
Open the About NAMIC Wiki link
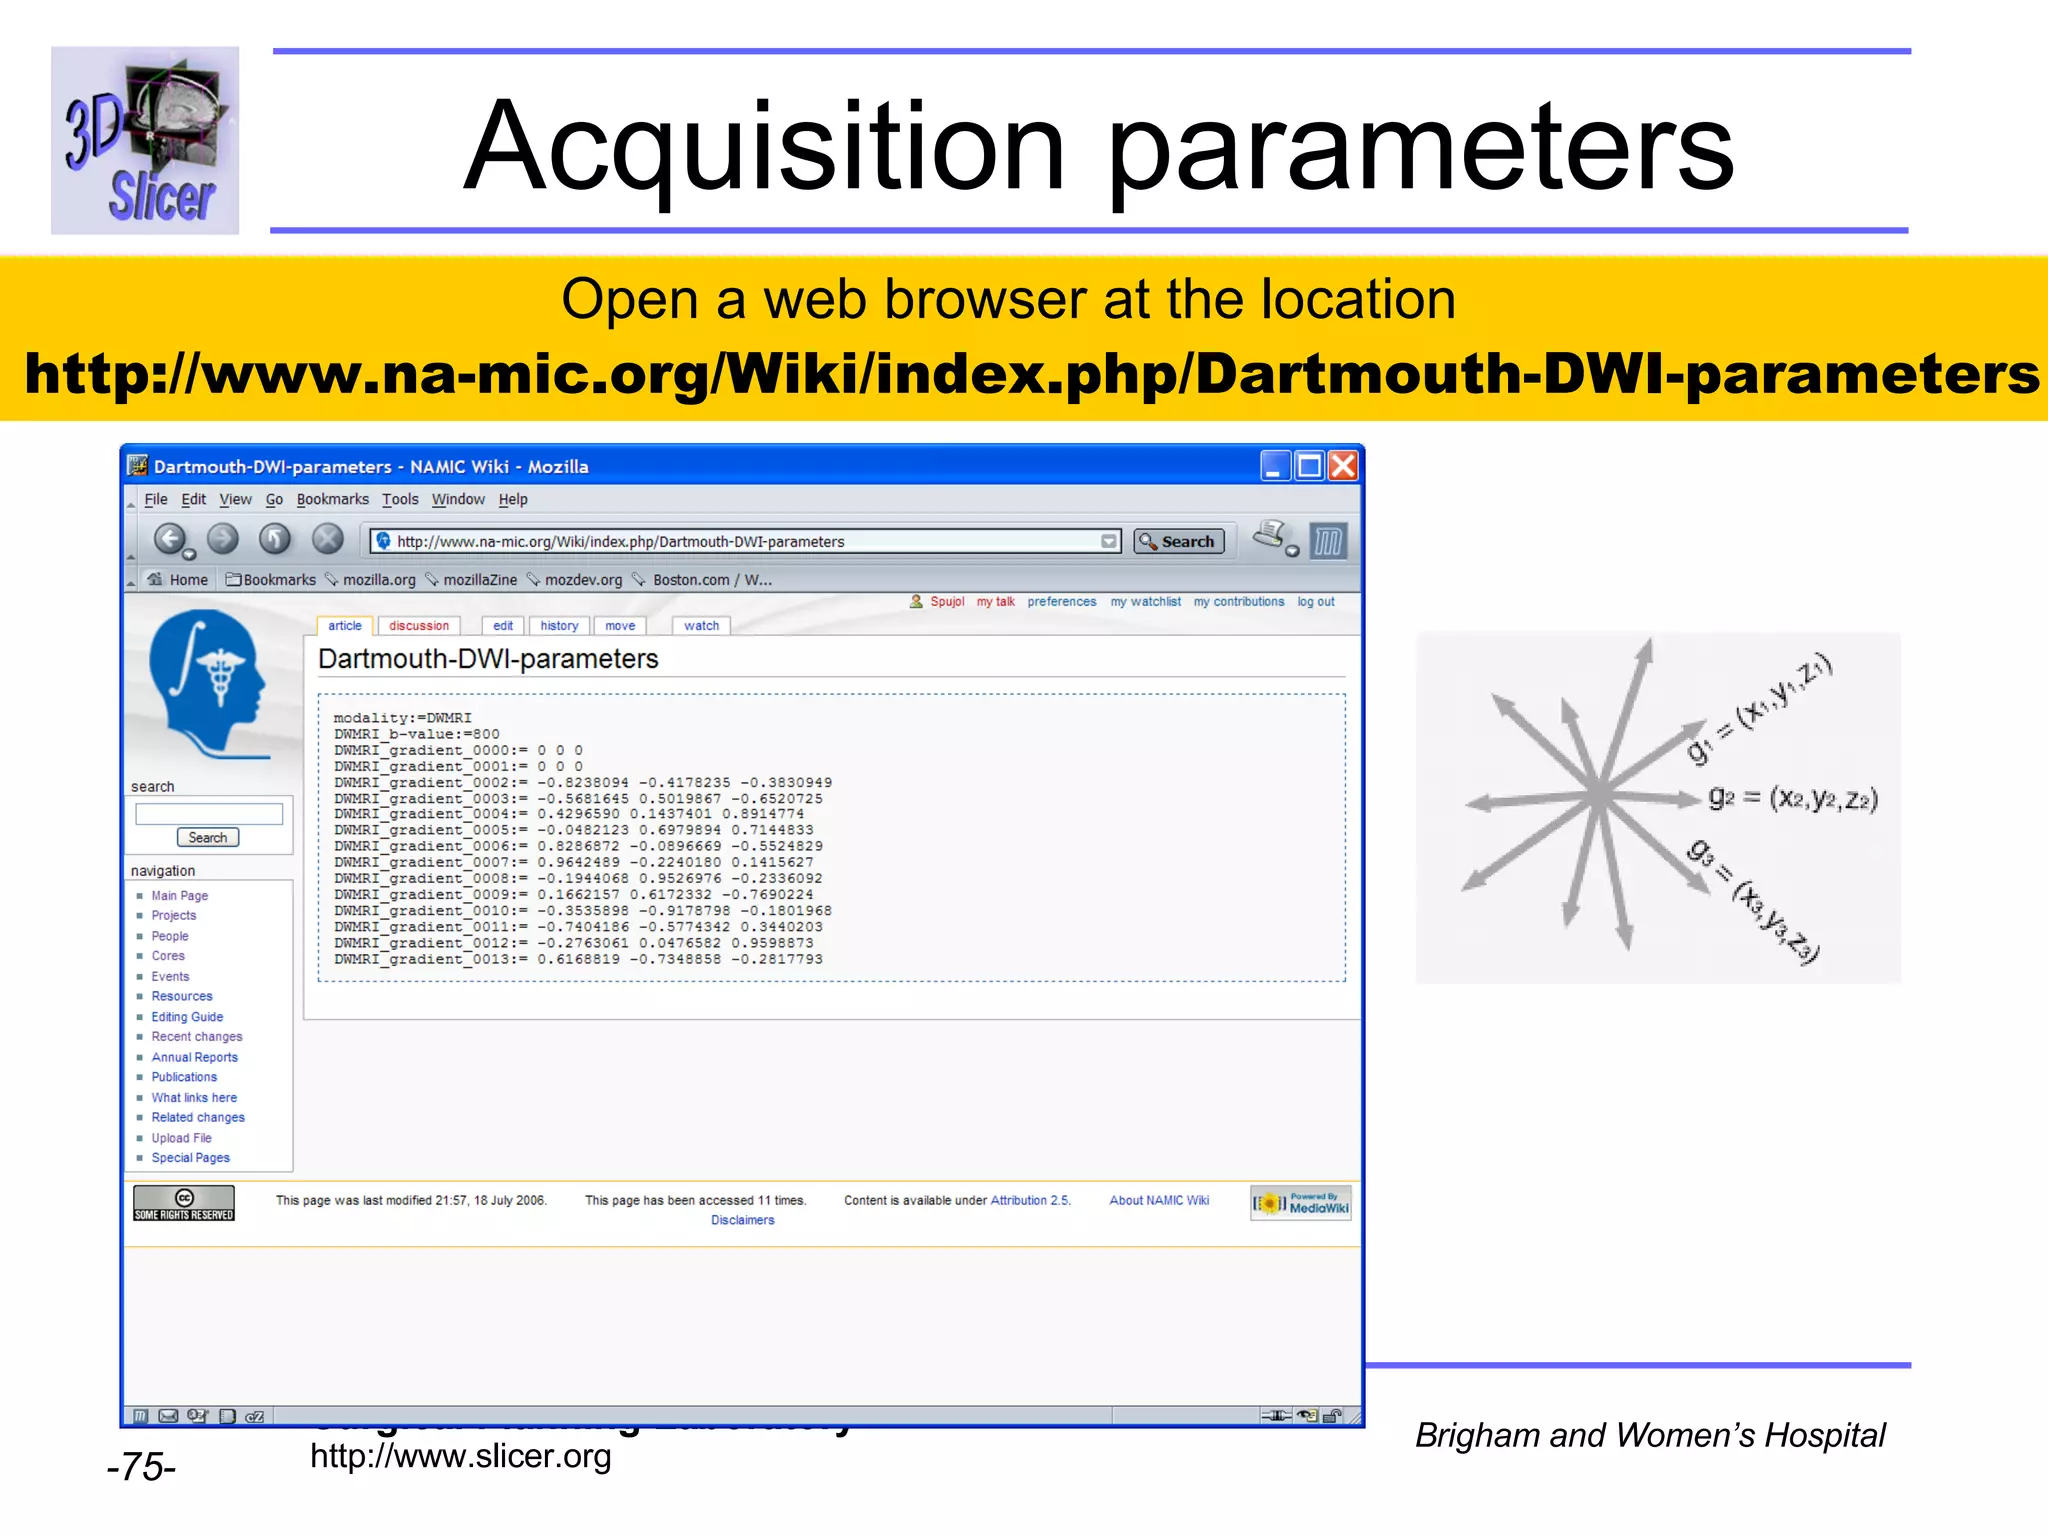(x=1159, y=1200)
